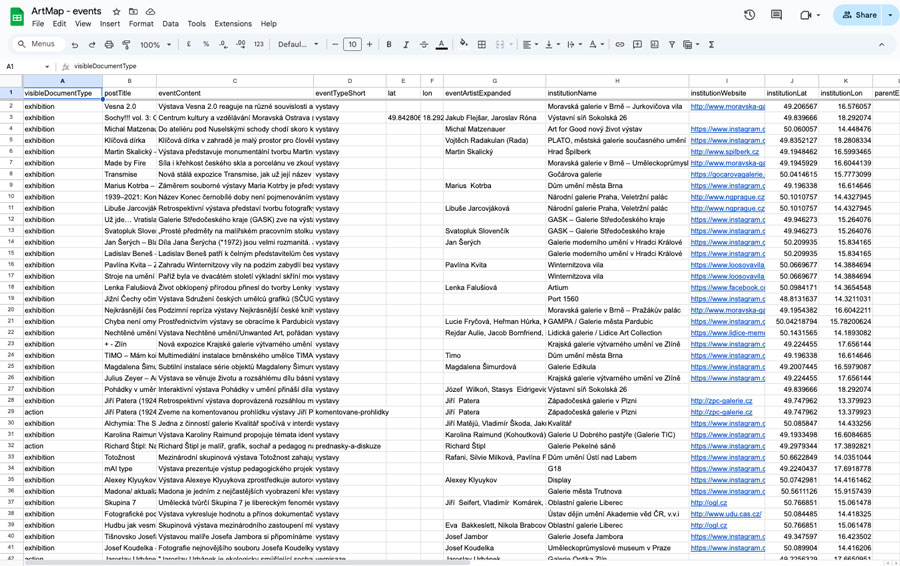
Task: Open version history clock icon
Action: coord(750,15)
